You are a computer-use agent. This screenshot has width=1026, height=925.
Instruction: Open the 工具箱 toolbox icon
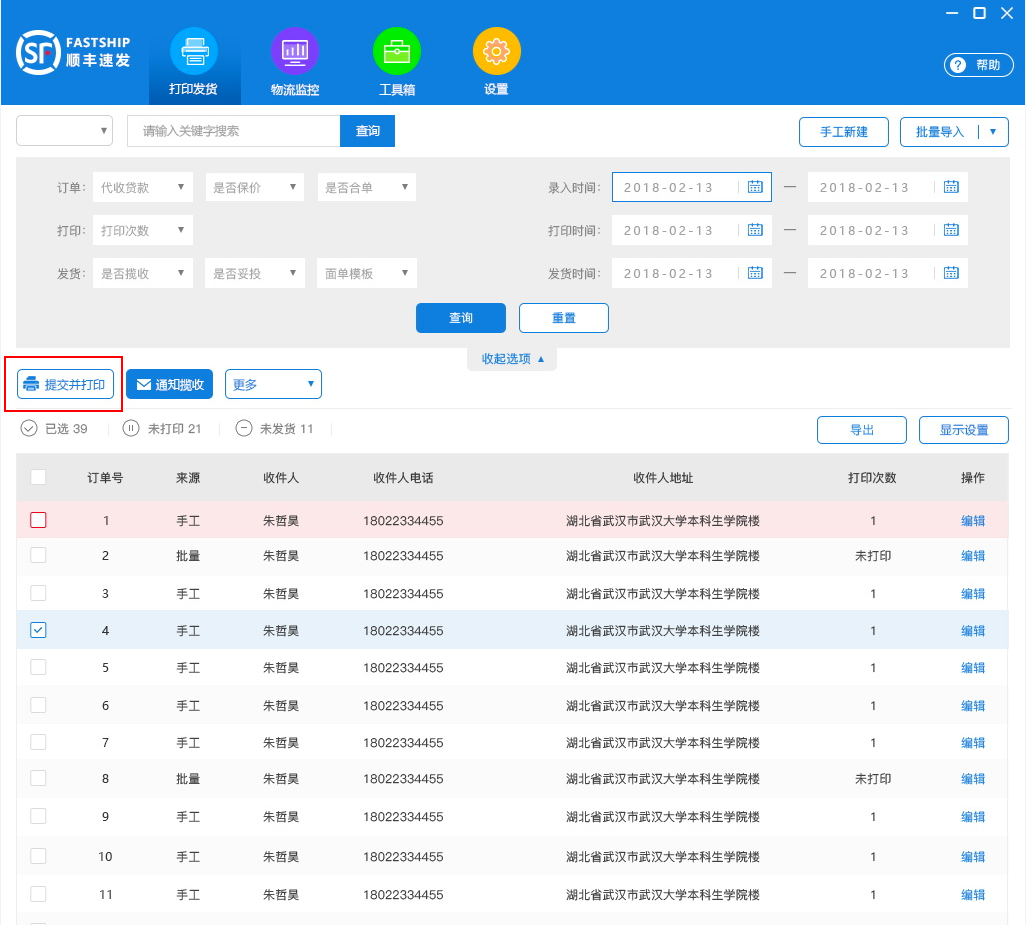point(397,62)
